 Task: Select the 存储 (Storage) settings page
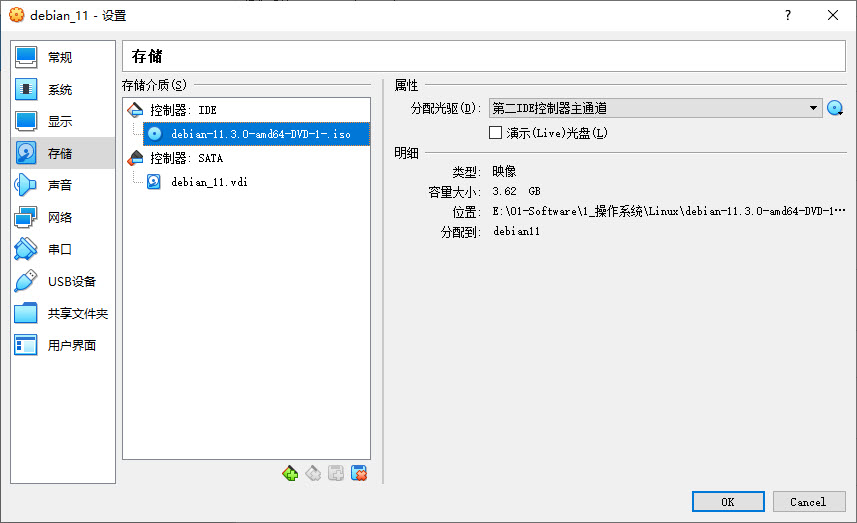63,154
